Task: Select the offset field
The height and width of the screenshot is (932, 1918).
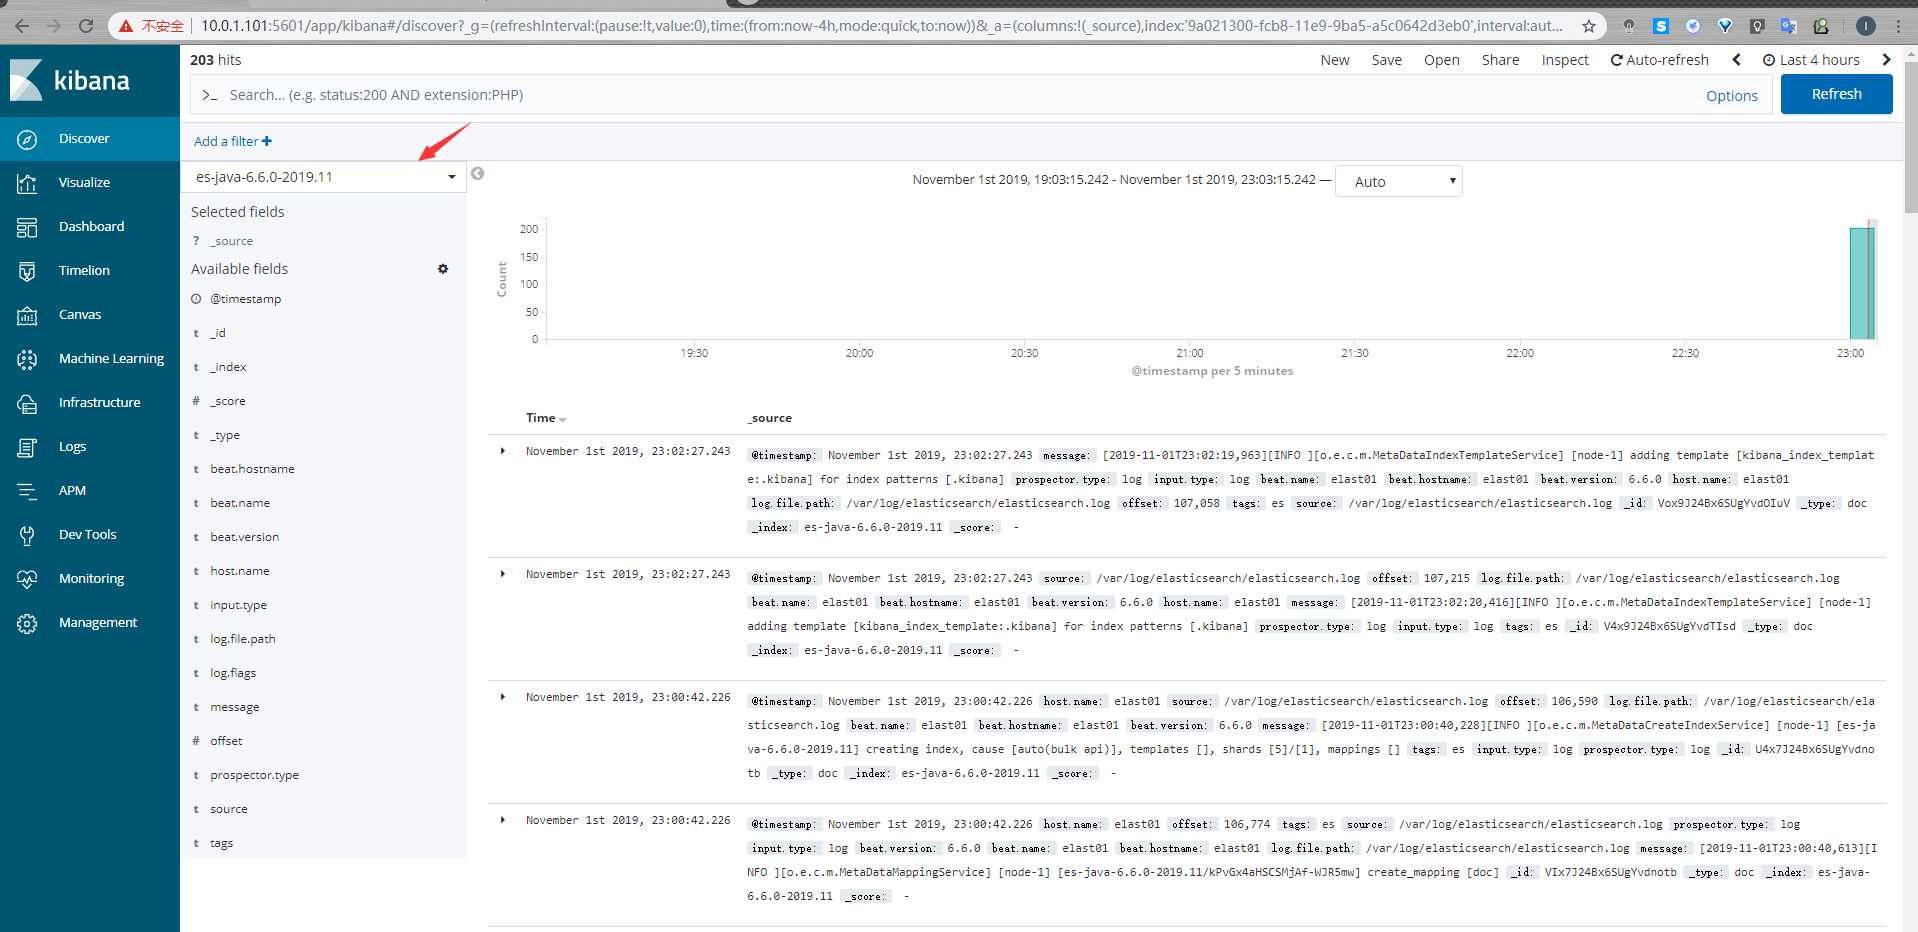Action: pos(226,741)
